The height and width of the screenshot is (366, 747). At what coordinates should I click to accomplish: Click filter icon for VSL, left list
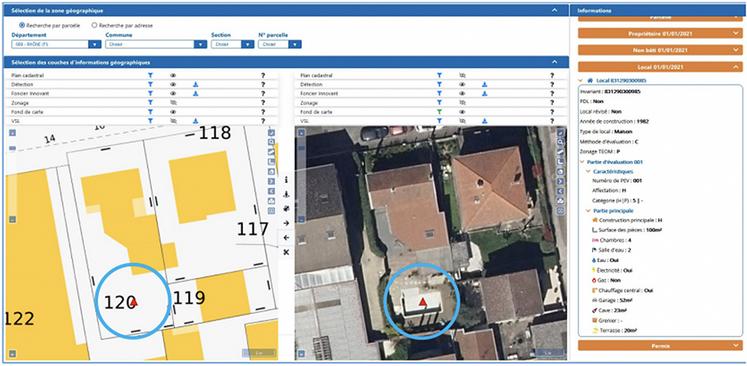151,121
